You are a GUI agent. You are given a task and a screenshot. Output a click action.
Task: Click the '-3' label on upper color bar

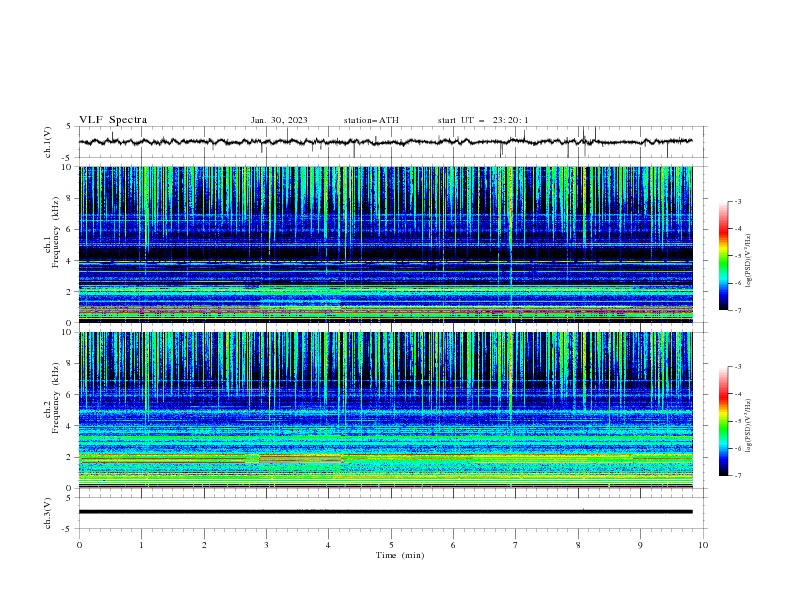(737, 201)
